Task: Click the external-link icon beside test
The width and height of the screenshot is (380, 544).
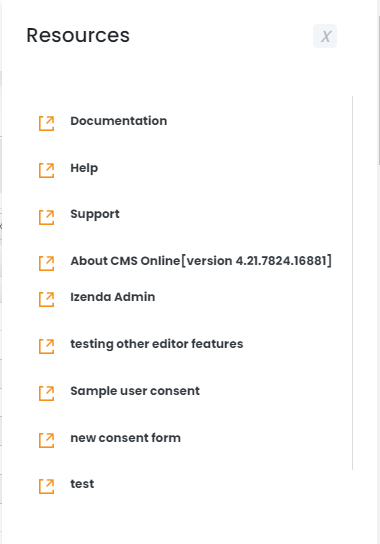Action: click(x=47, y=486)
